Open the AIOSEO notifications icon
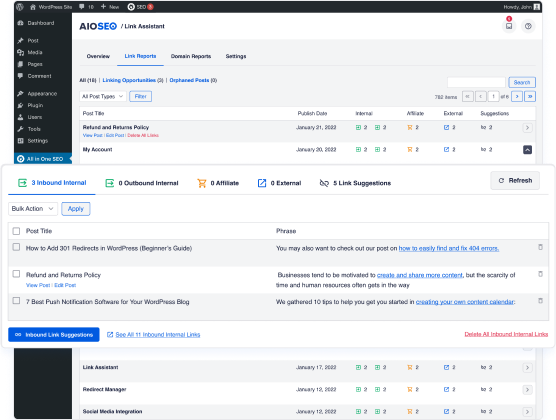Viewport: 556px width, 420px height. coord(509,26)
